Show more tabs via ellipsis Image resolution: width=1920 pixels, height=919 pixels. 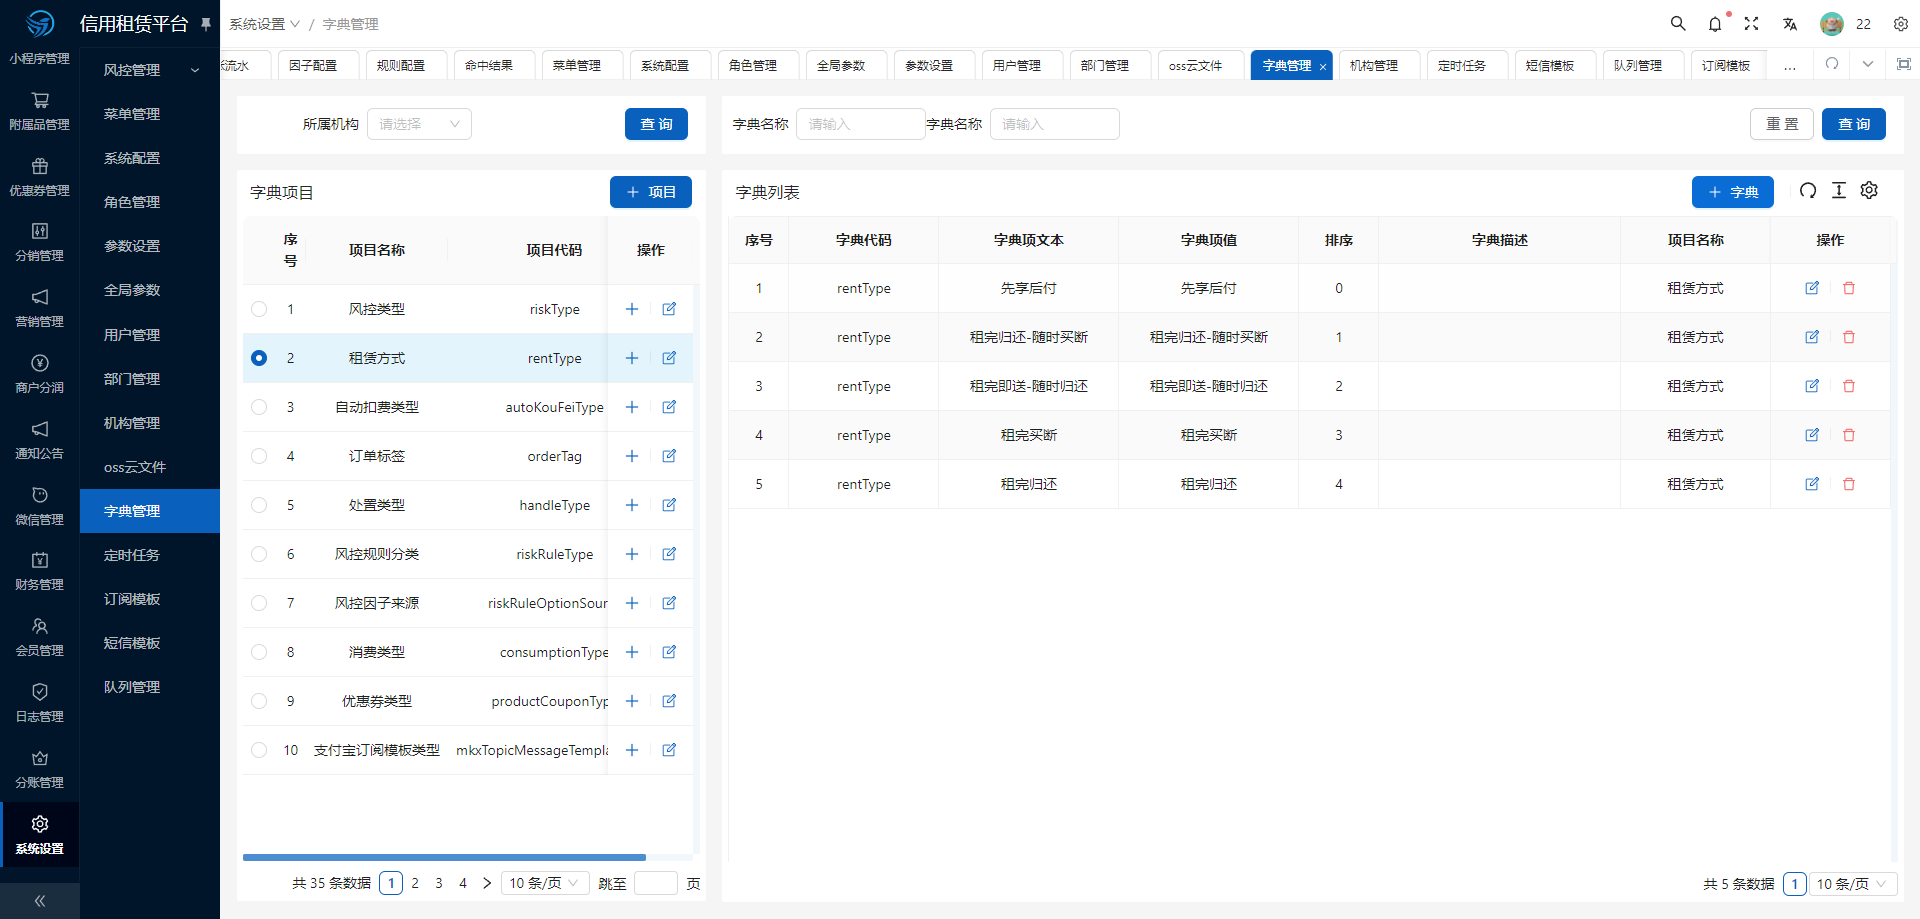pyautogui.click(x=1790, y=65)
